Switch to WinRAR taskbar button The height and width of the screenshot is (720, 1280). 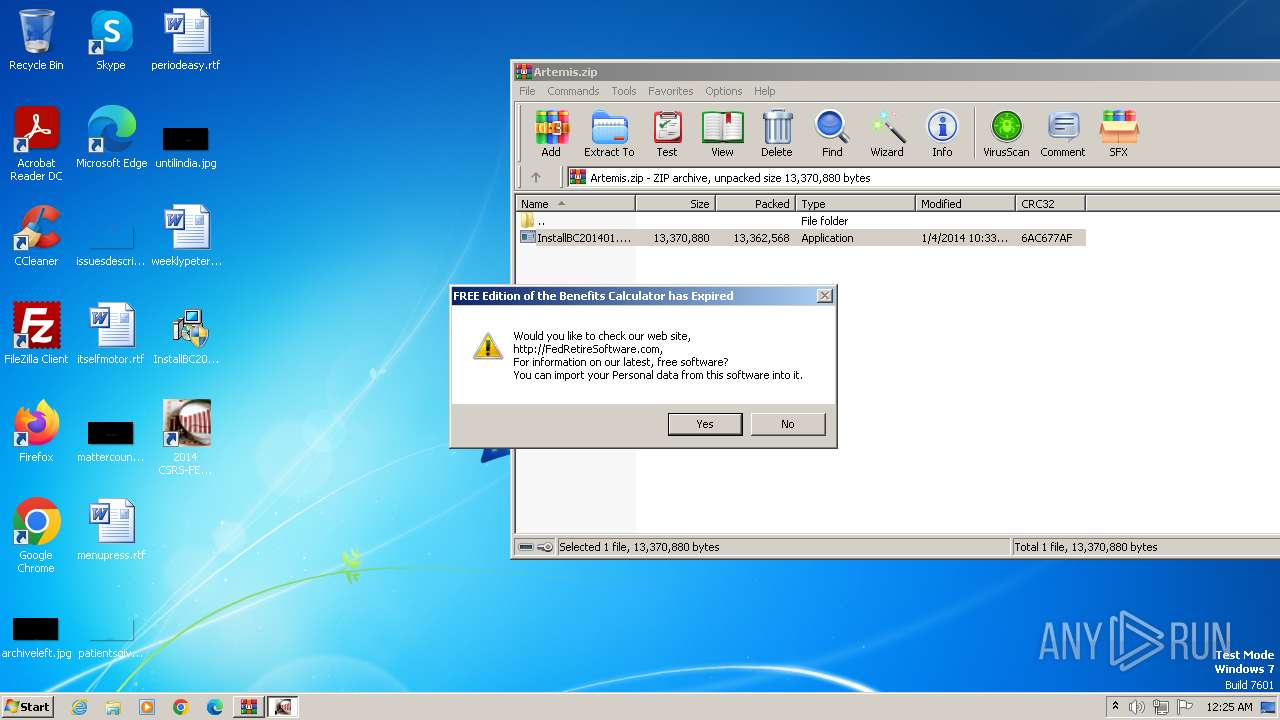tap(249, 707)
